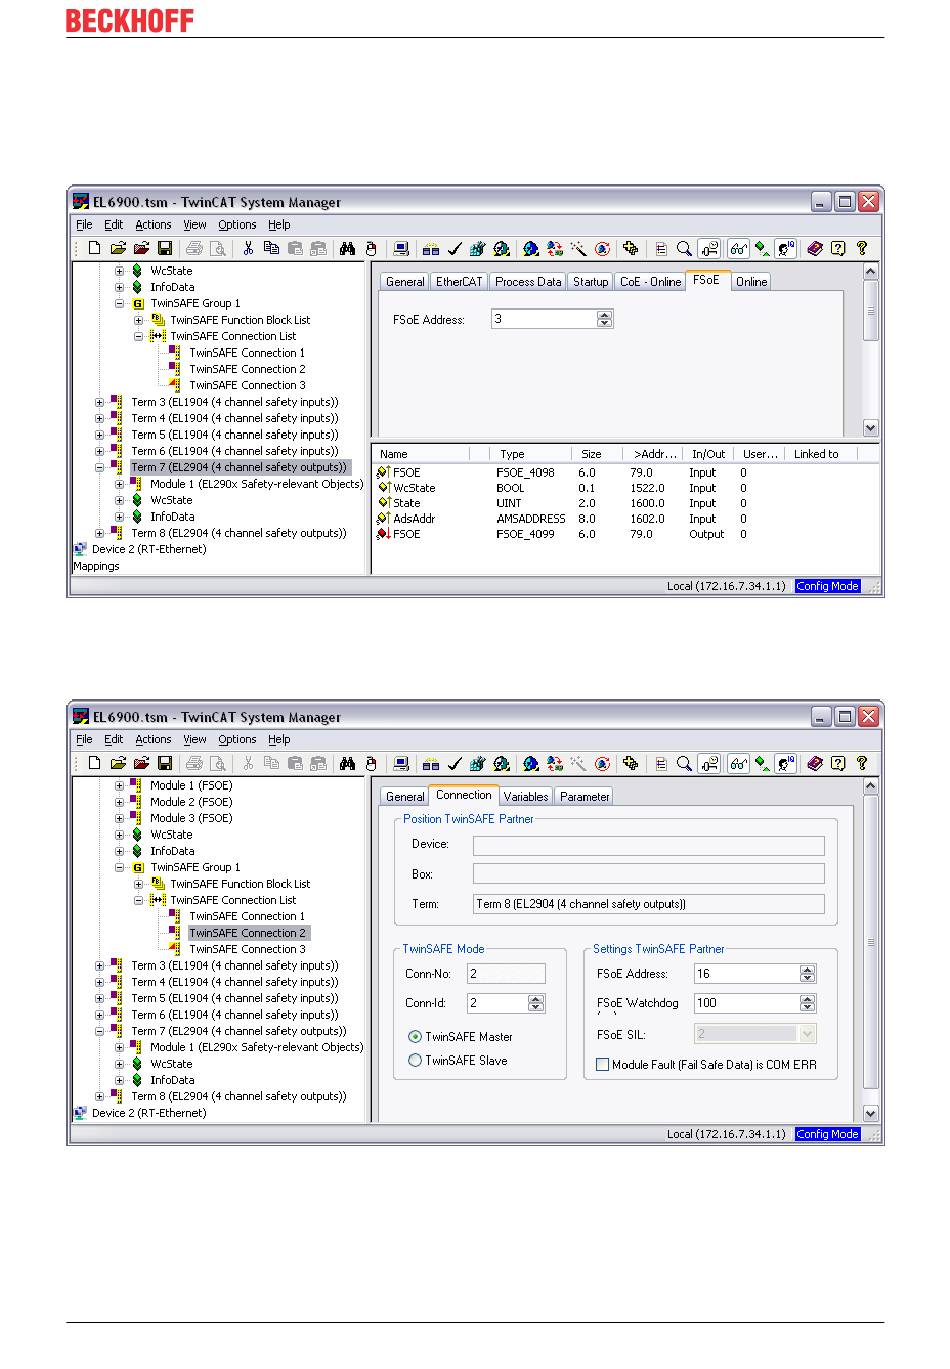The image size is (950, 1369).
Task: Click the Term field showing Term 8 EL2904
Action: [x=648, y=904]
